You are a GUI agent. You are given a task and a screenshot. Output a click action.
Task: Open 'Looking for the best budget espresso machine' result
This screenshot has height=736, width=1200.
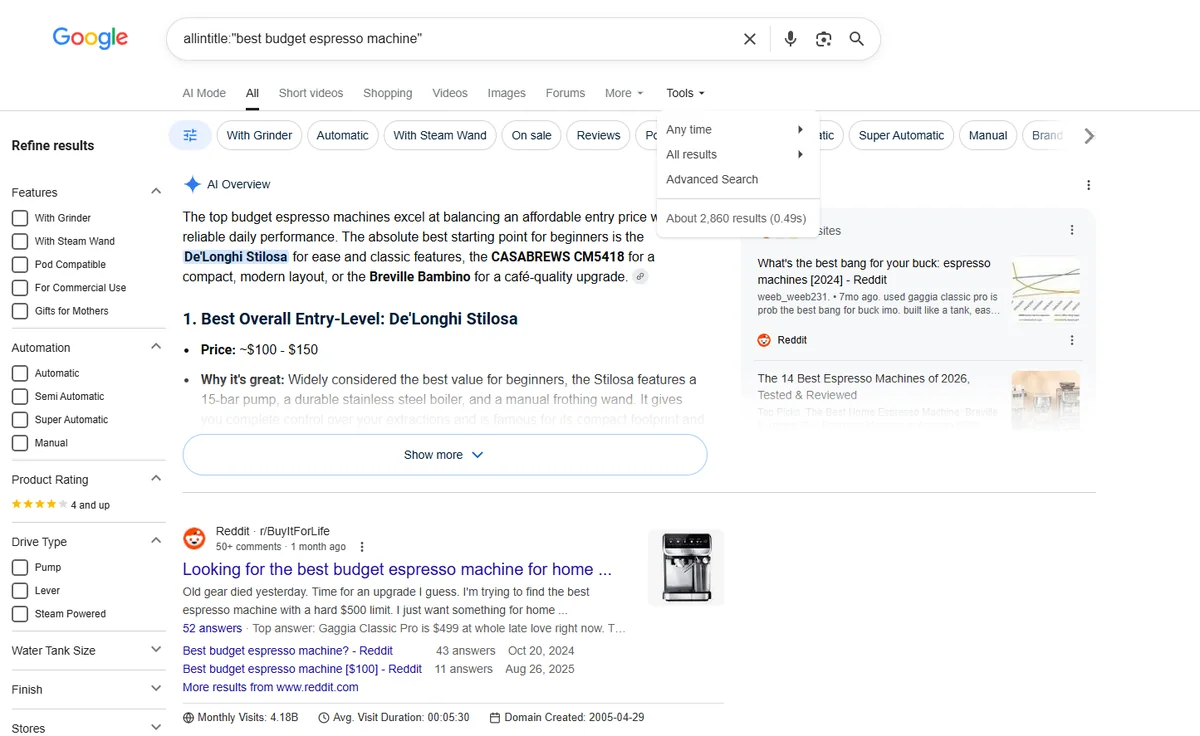click(397, 569)
